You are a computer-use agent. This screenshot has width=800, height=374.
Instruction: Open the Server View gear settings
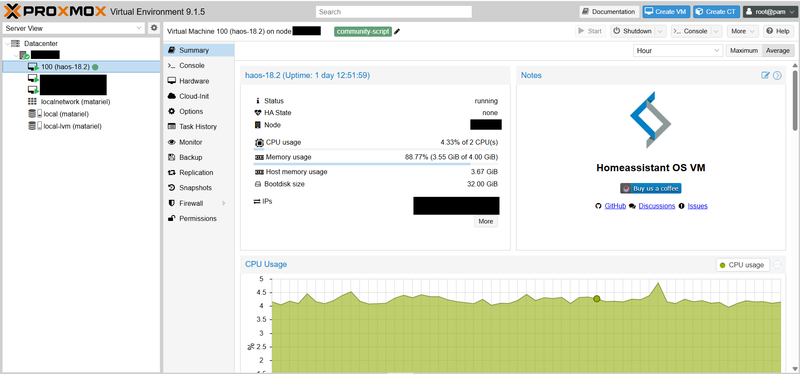154,28
